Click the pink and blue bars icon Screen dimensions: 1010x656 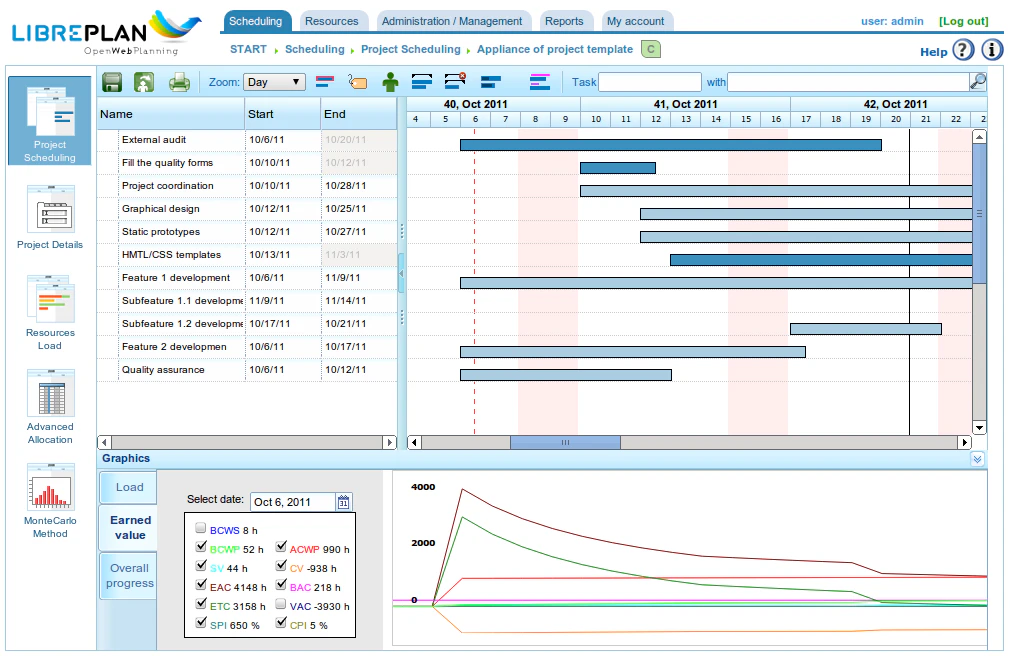(x=540, y=82)
